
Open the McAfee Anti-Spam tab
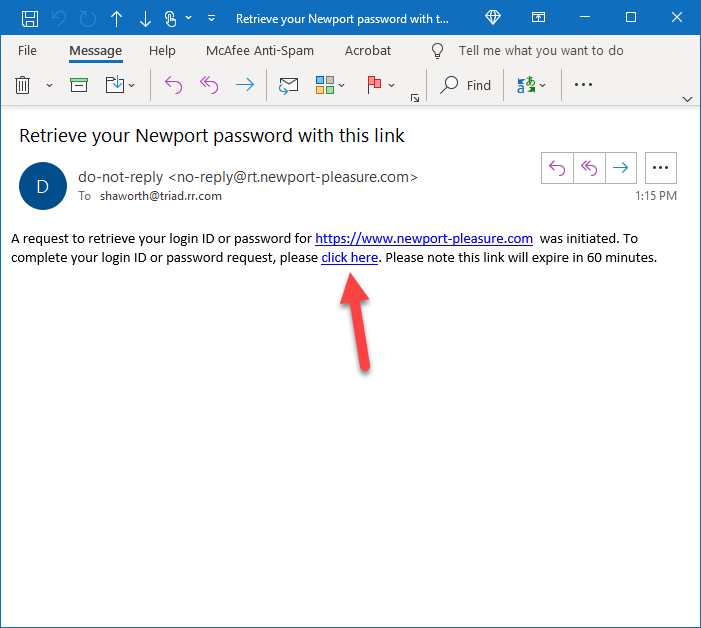point(260,51)
